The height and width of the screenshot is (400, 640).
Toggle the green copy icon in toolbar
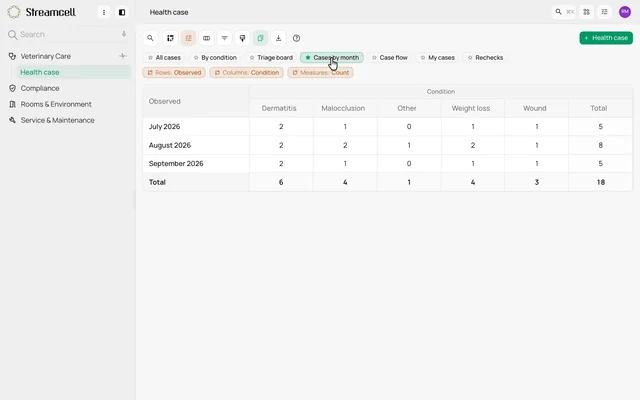click(x=260, y=38)
